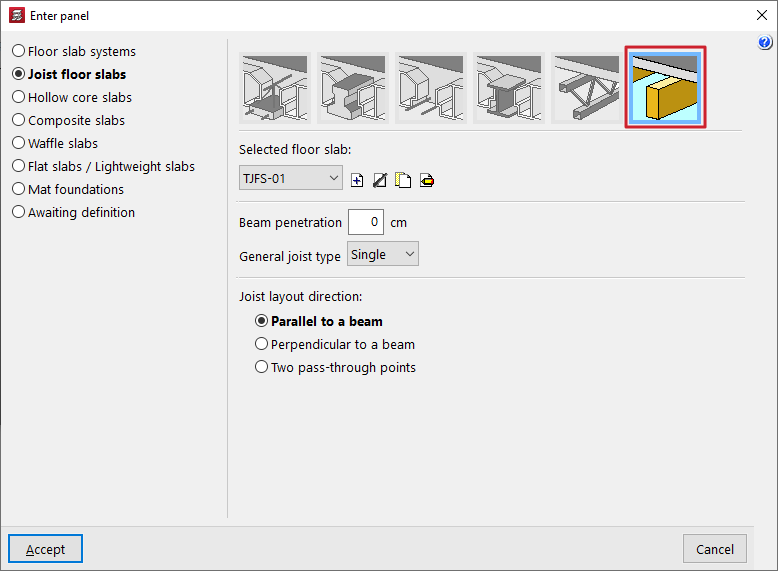778x571 pixels.
Task: Add a new floor slab with the plus icon
Action: (x=358, y=180)
